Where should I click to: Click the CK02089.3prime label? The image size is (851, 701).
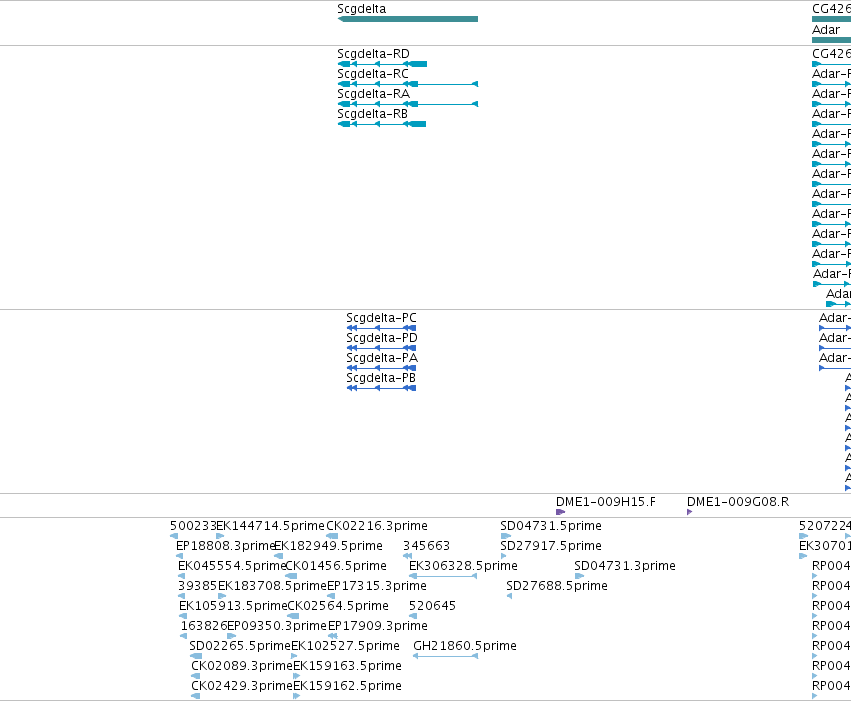[x=242, y=666]
